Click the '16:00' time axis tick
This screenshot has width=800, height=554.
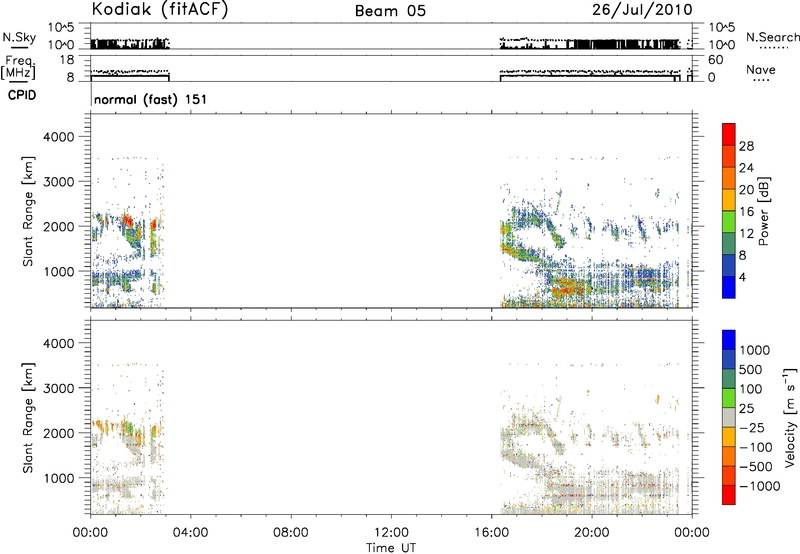click(x=491, y=533)
